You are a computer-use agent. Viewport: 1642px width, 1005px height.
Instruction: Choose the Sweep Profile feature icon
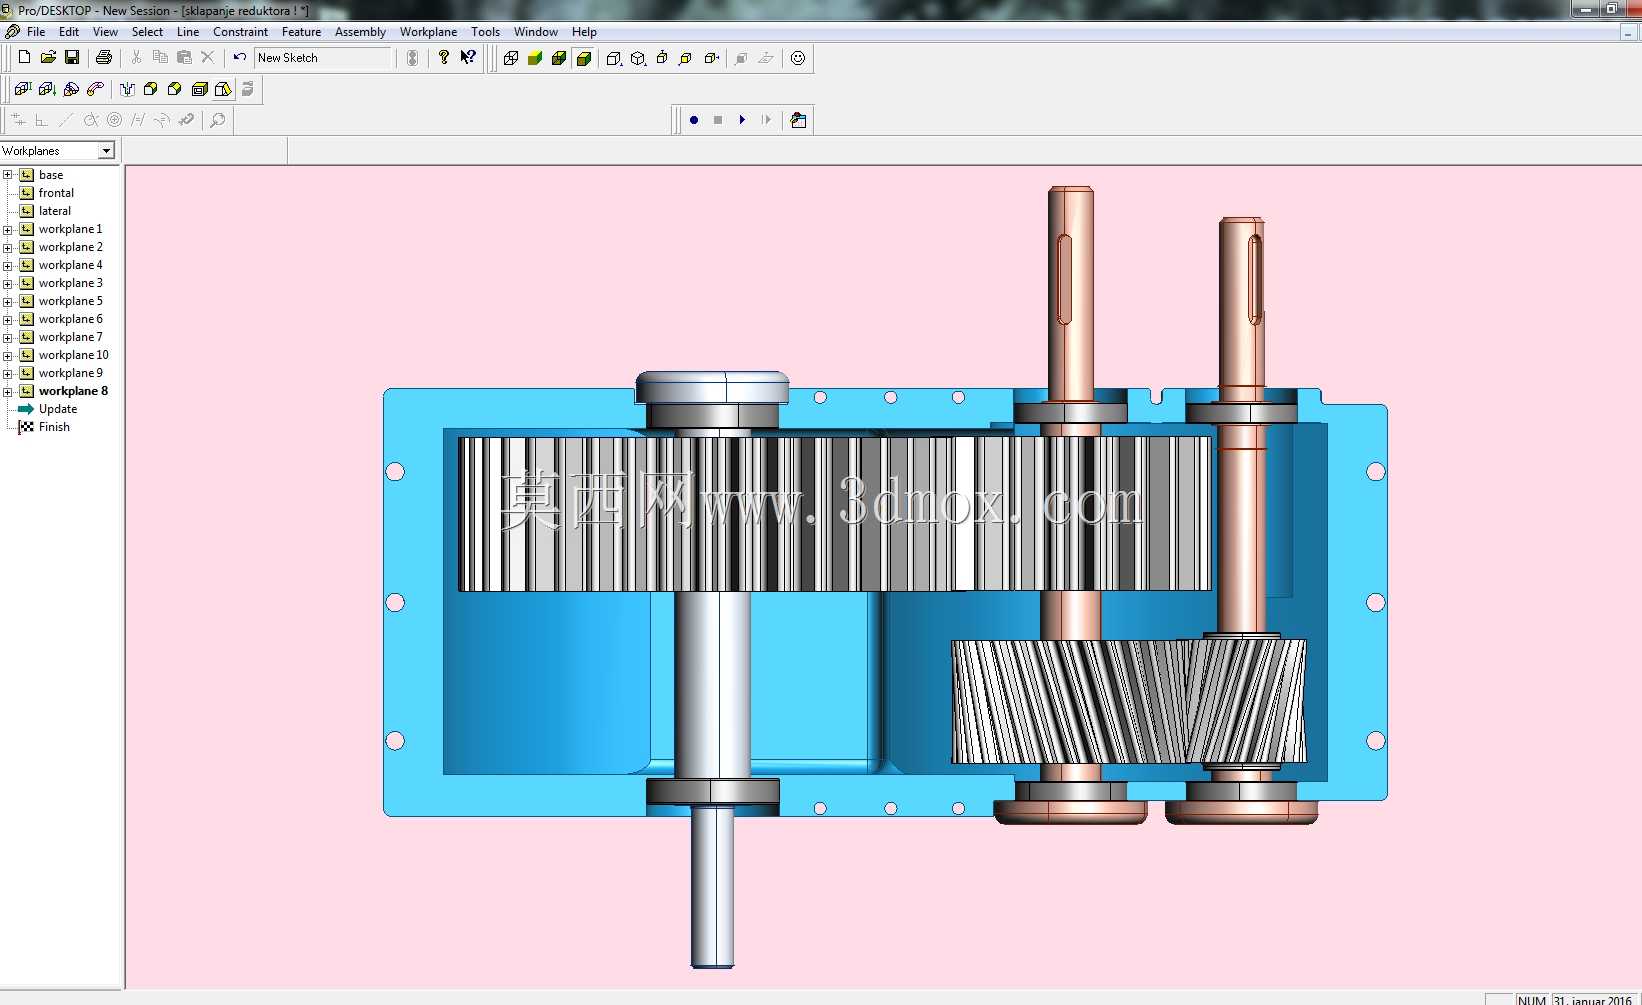click(95, 89)
